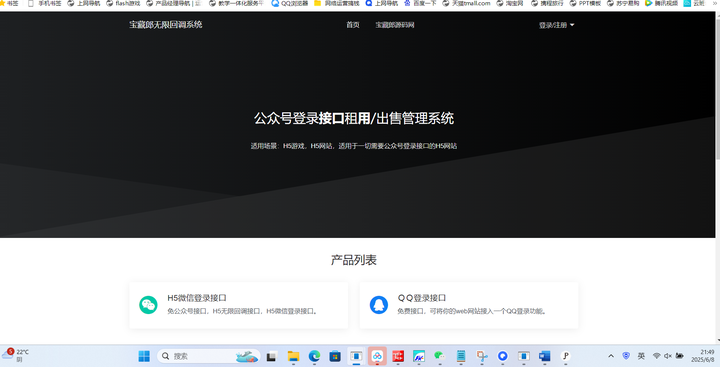This screenshot has width=720, height=367.
Task: Open the 苏宁易购 bookmark
Action: pos(623,3)
